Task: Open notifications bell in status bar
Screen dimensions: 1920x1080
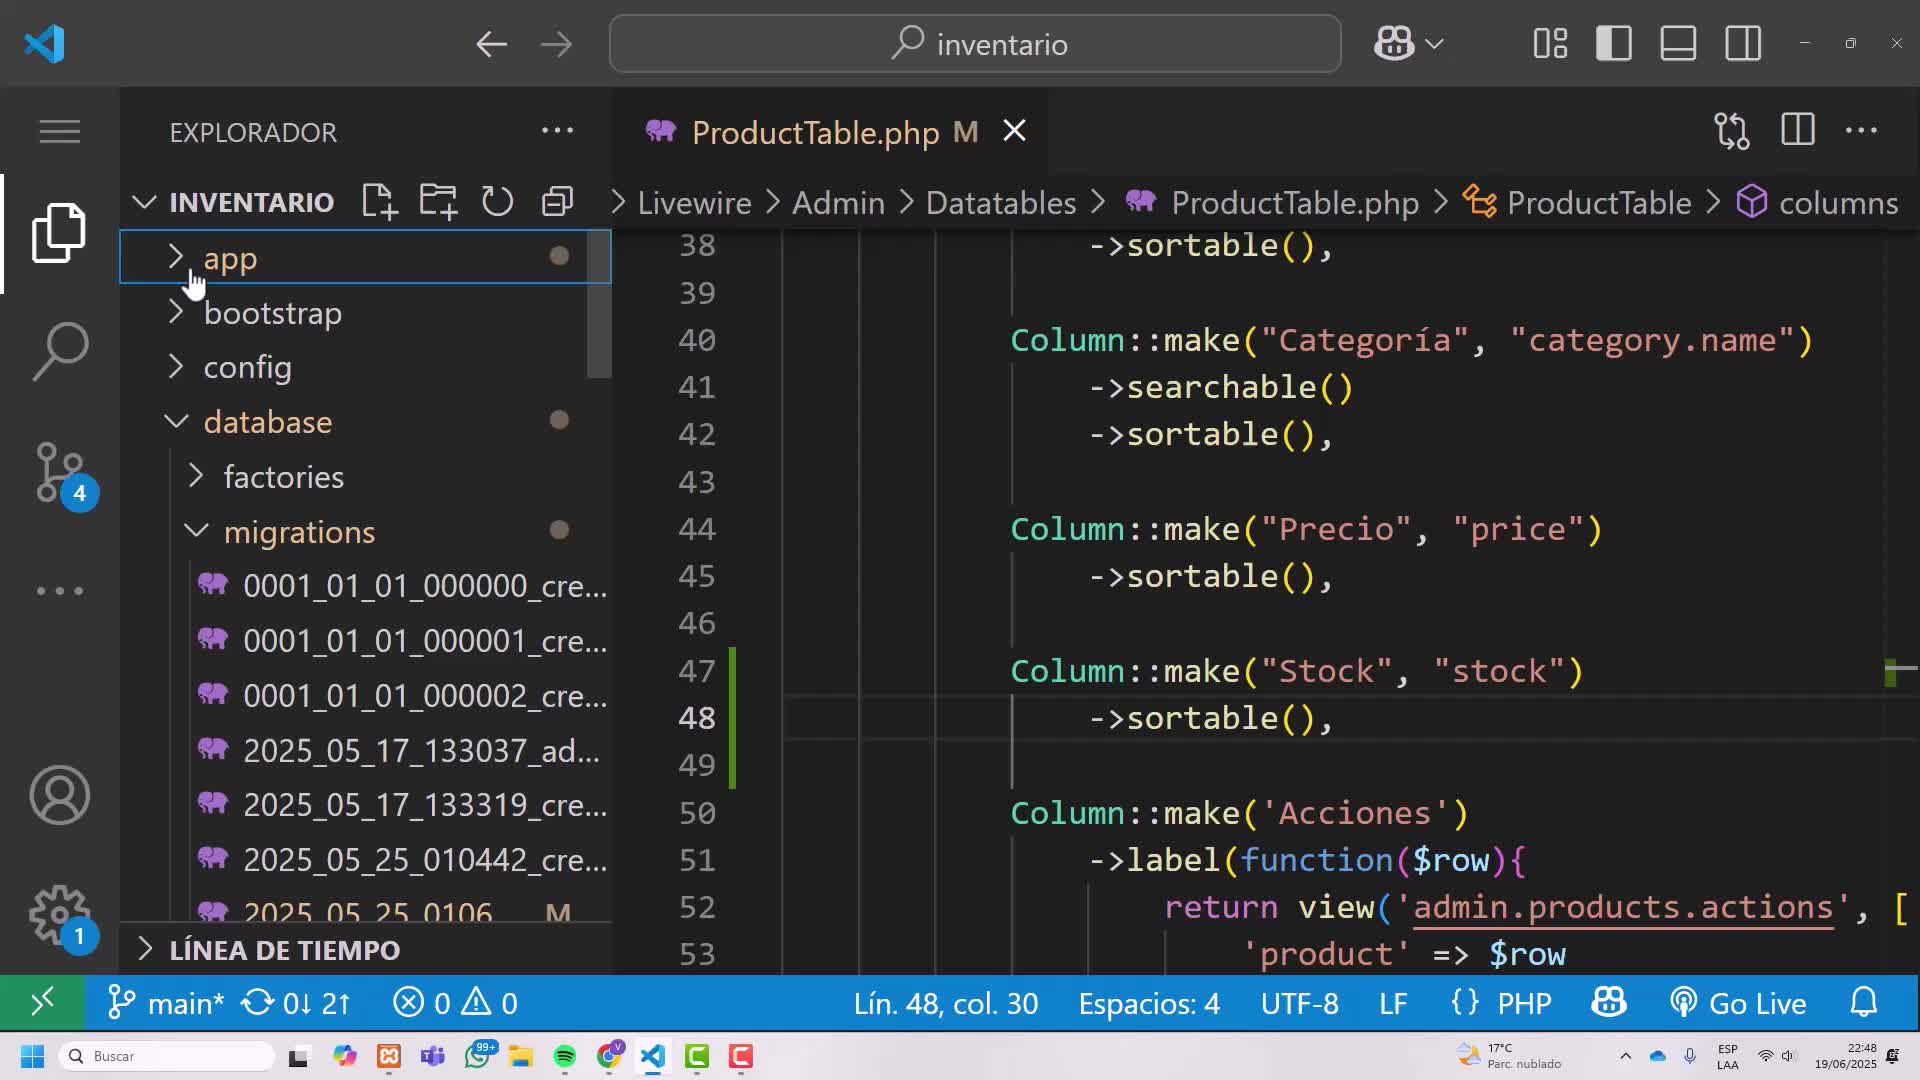Action: point(1864,1002)
